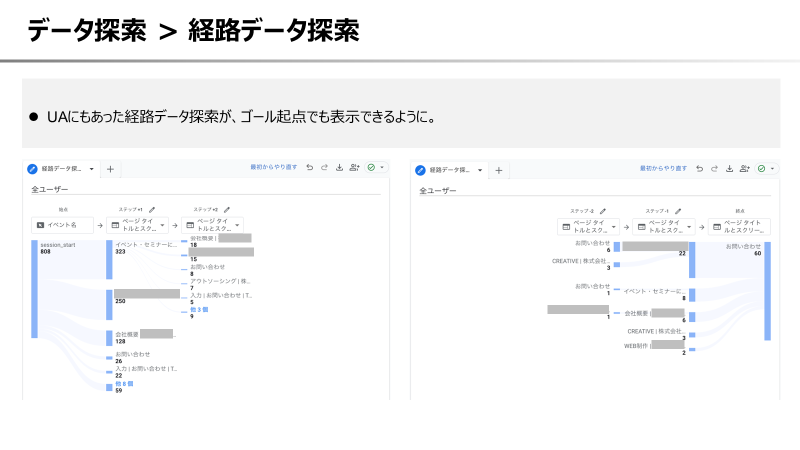Click redo icon in left exploration toolbar
Image resolution: width=800 pixels, height=450 pixels.
point(325,169)
